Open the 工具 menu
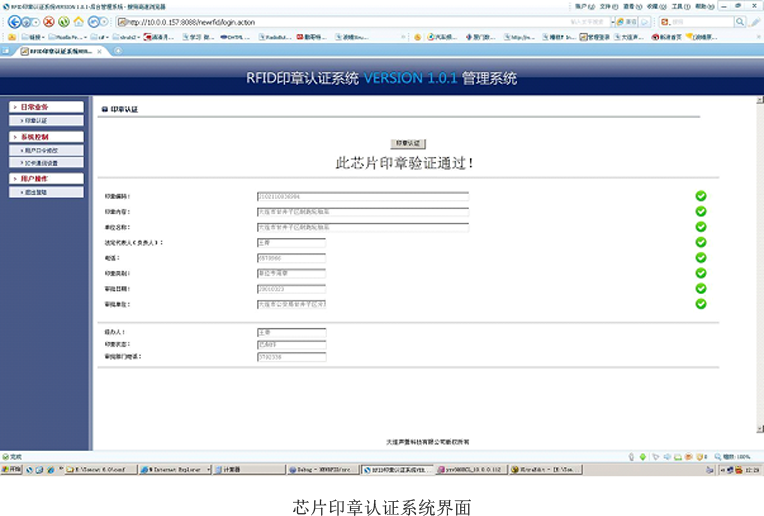 (x=681, y=6)
